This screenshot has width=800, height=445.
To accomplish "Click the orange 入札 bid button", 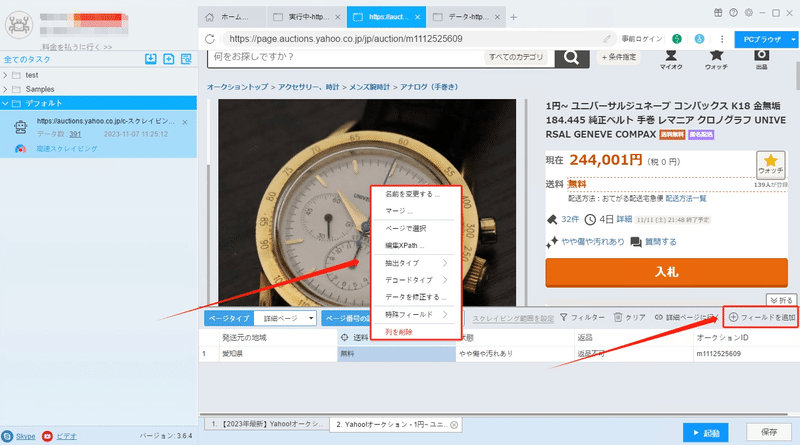I will [666, 272].
